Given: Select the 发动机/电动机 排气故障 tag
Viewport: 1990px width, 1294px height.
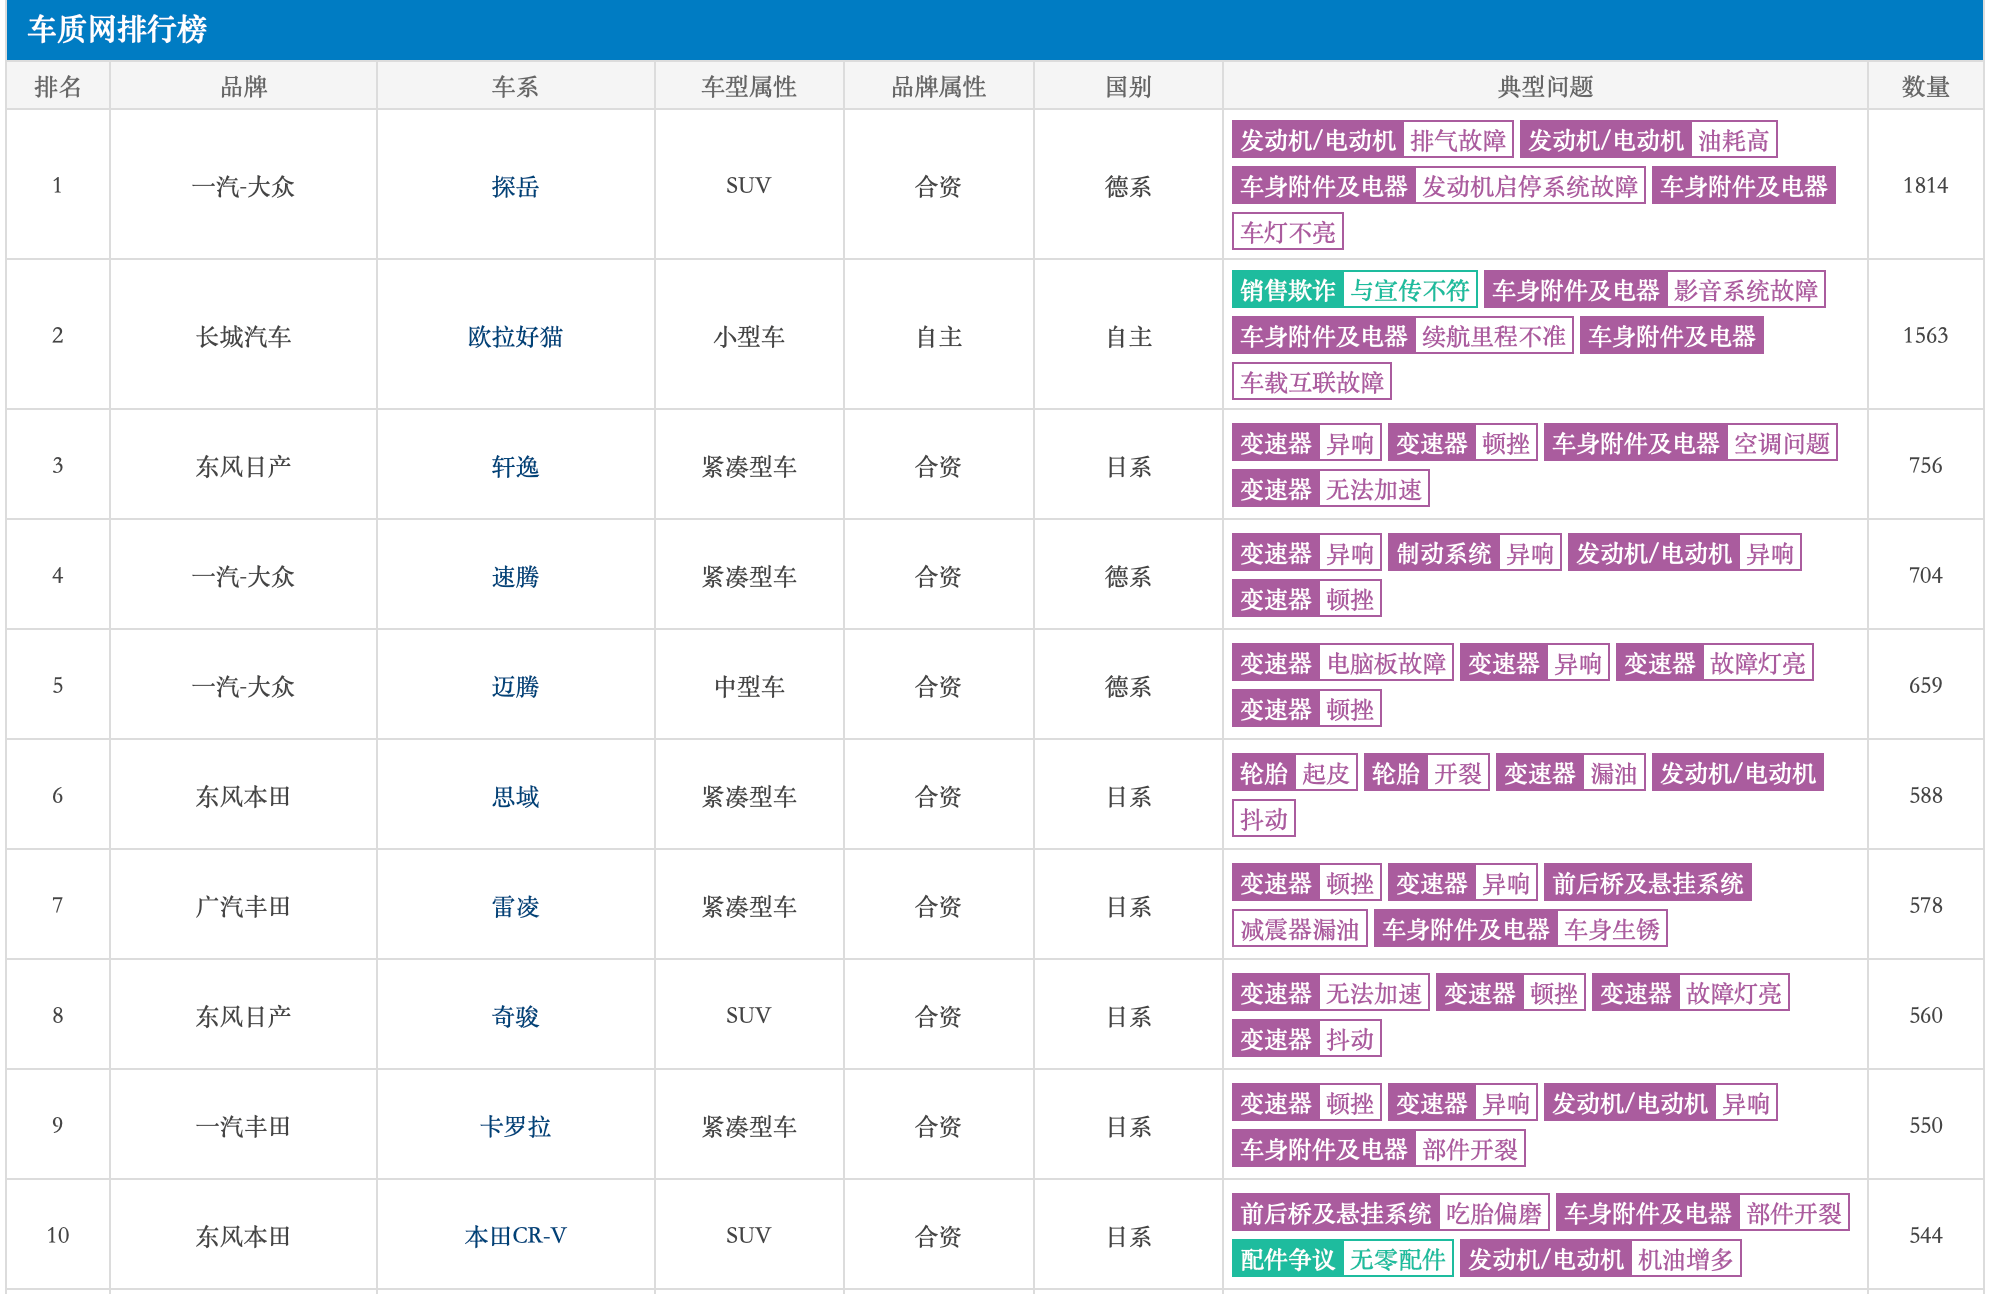Looking at the screenshot, I should (1372, 140).
